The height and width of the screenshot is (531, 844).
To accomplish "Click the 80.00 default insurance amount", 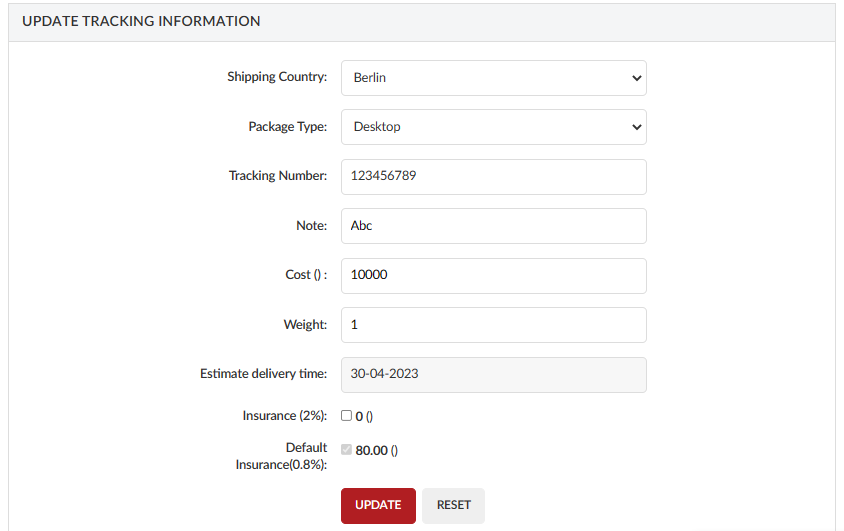I will pyautogui.click(x=371, y=450).
